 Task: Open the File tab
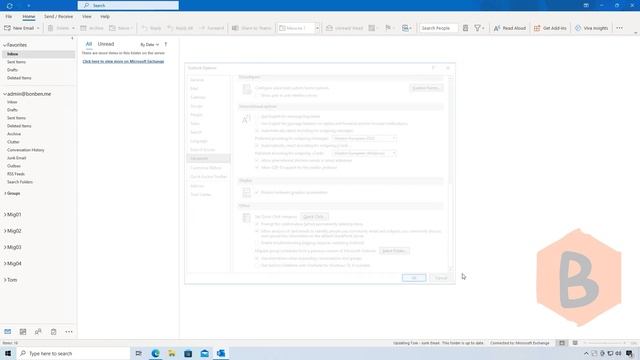click(x=9, y=17)
